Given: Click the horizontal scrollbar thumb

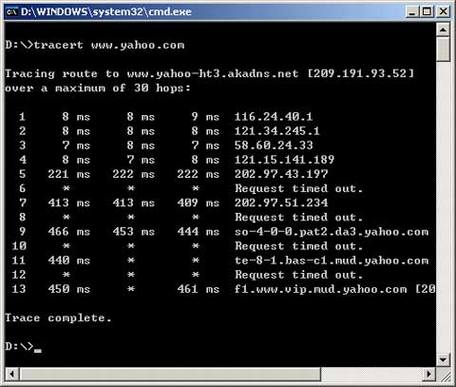Looking at the screenshot, I should pos(170,374).
